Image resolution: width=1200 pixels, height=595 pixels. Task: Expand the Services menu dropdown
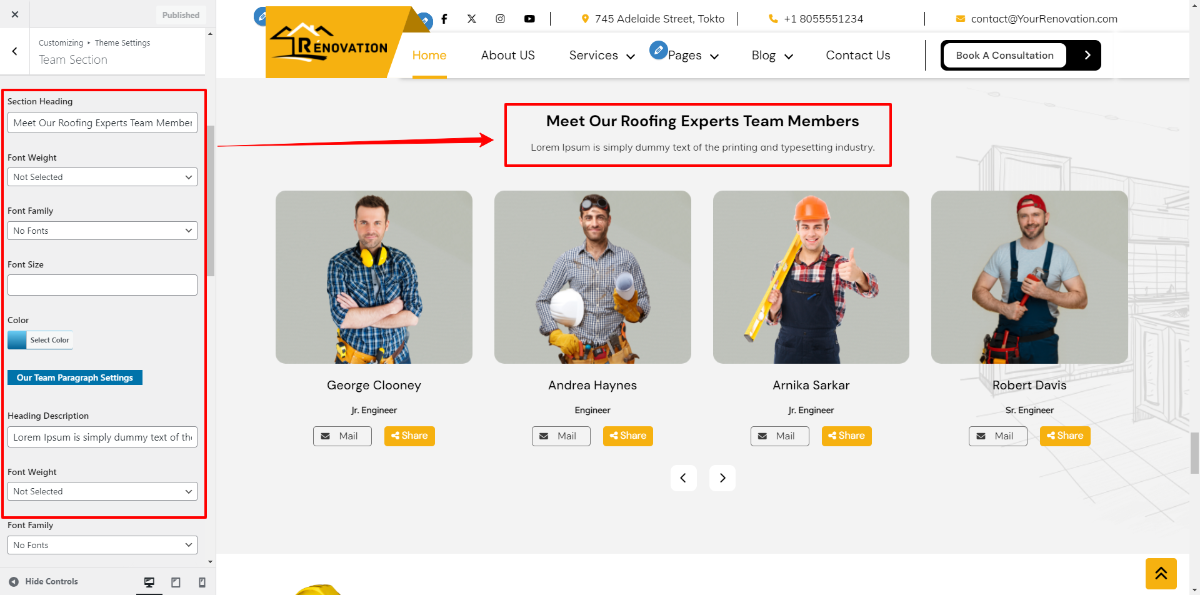click(601, 56)
